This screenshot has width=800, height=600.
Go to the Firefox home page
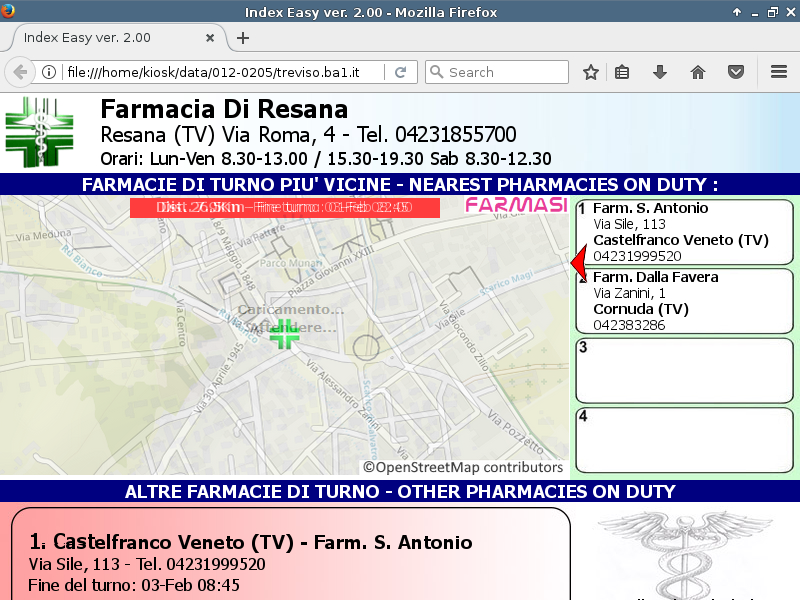point(698,72)
